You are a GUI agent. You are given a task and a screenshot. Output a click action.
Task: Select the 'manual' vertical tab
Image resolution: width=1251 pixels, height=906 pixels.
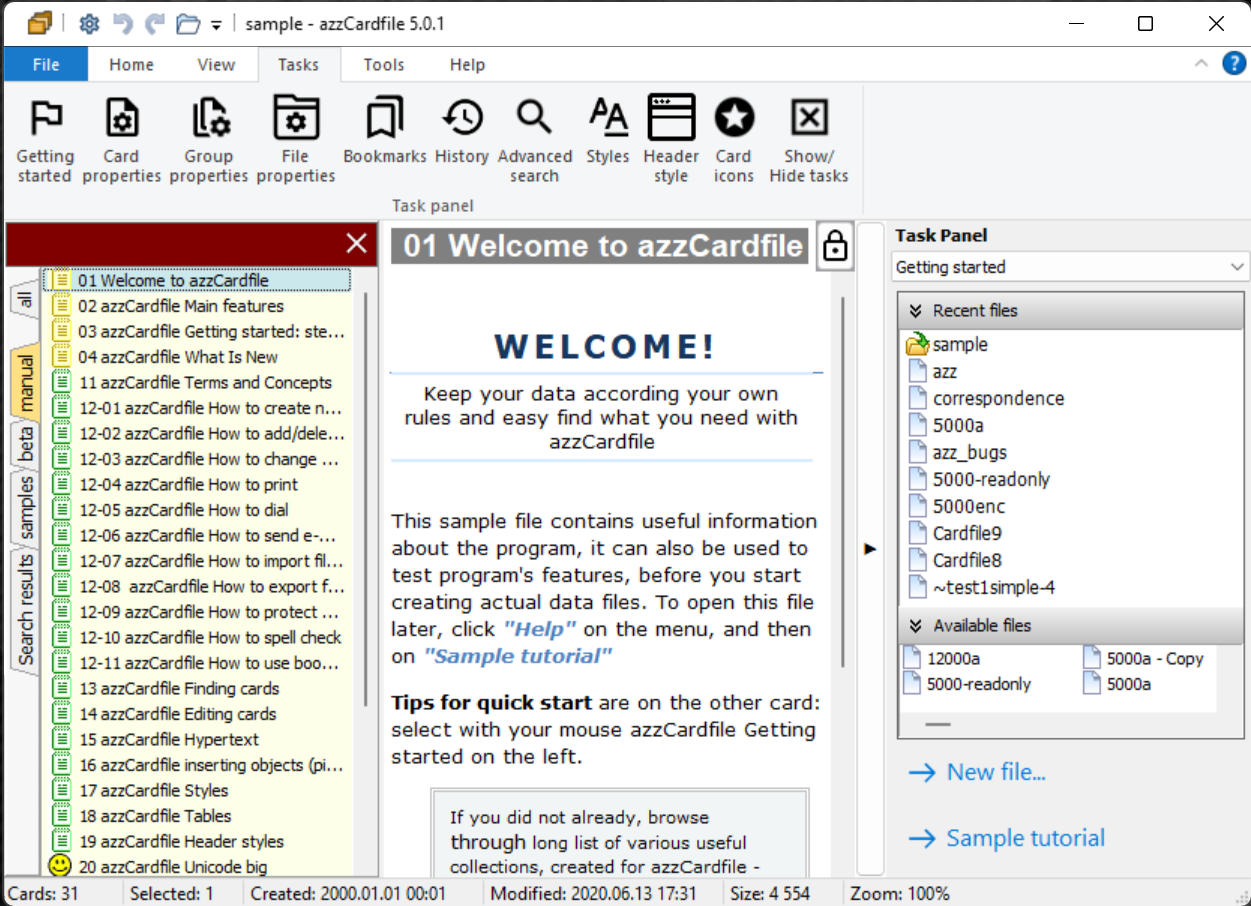click(25, 384)
